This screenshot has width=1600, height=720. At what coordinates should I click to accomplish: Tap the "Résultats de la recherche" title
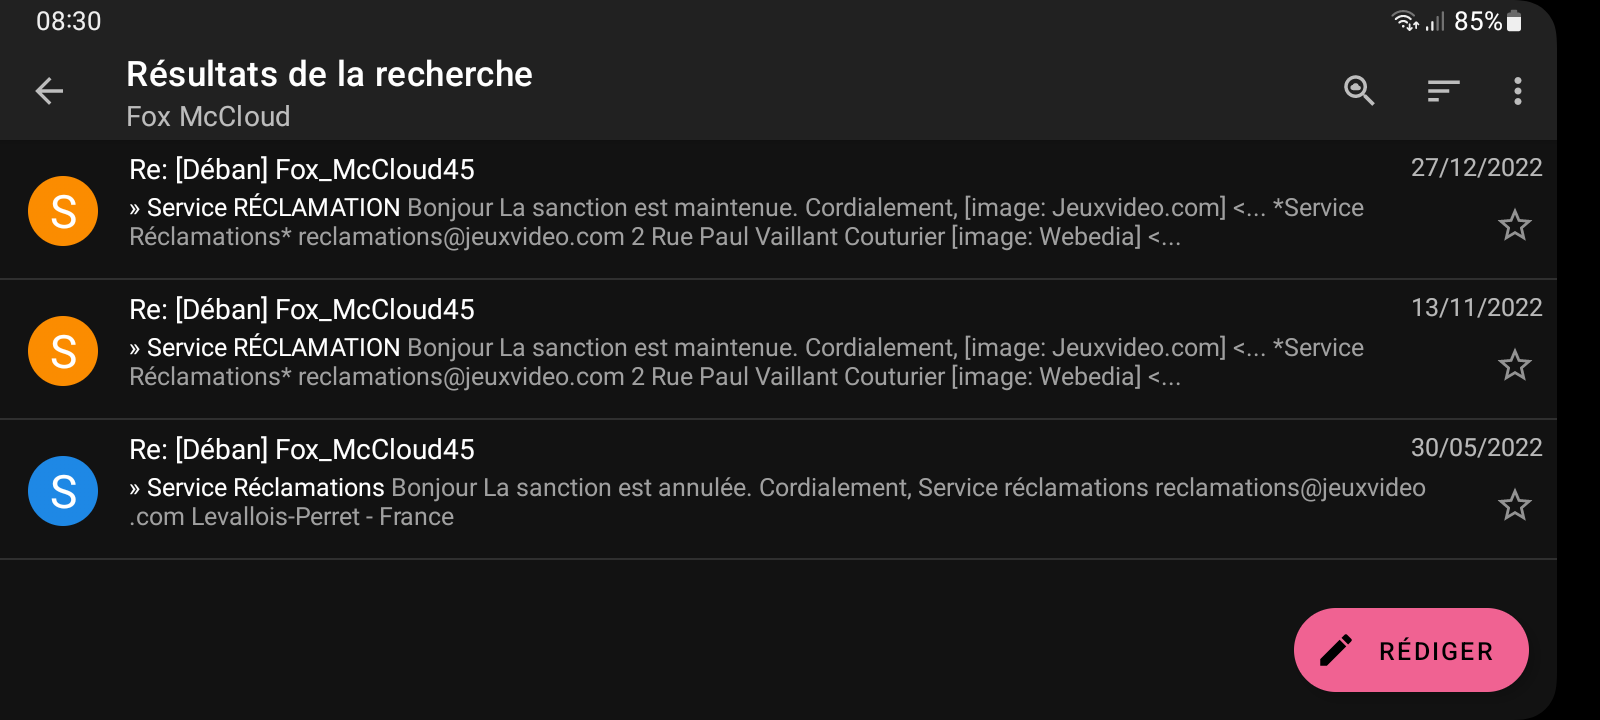click(x=329, y=74)
